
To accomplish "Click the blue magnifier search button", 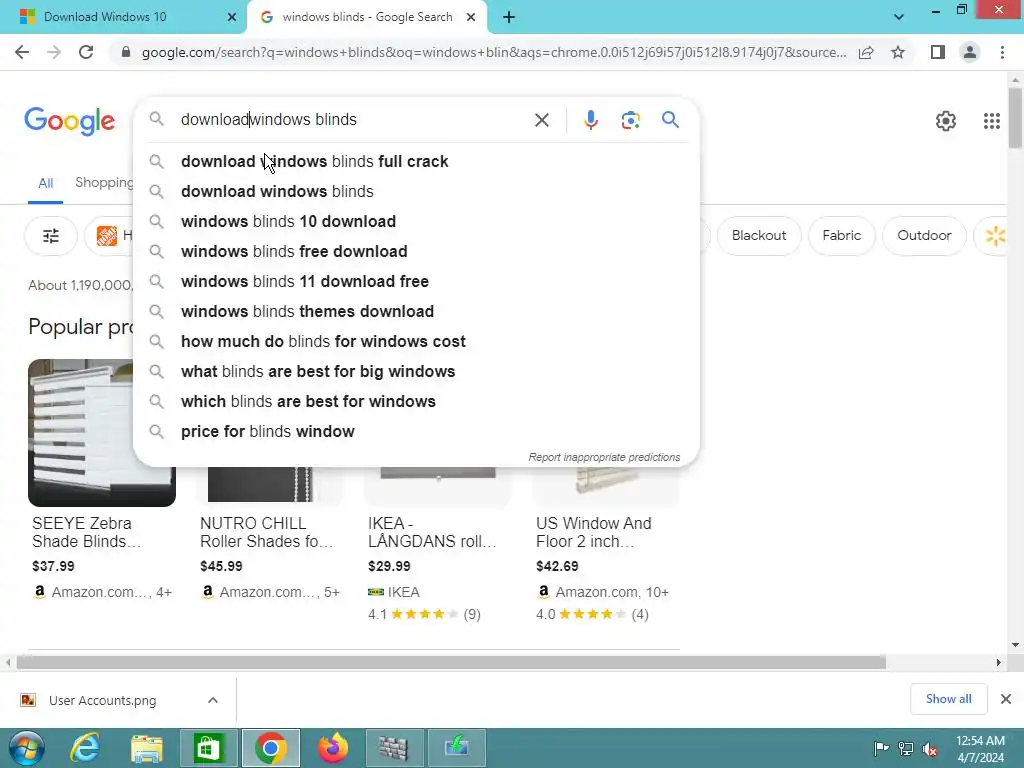I will [x=670, y=120].
